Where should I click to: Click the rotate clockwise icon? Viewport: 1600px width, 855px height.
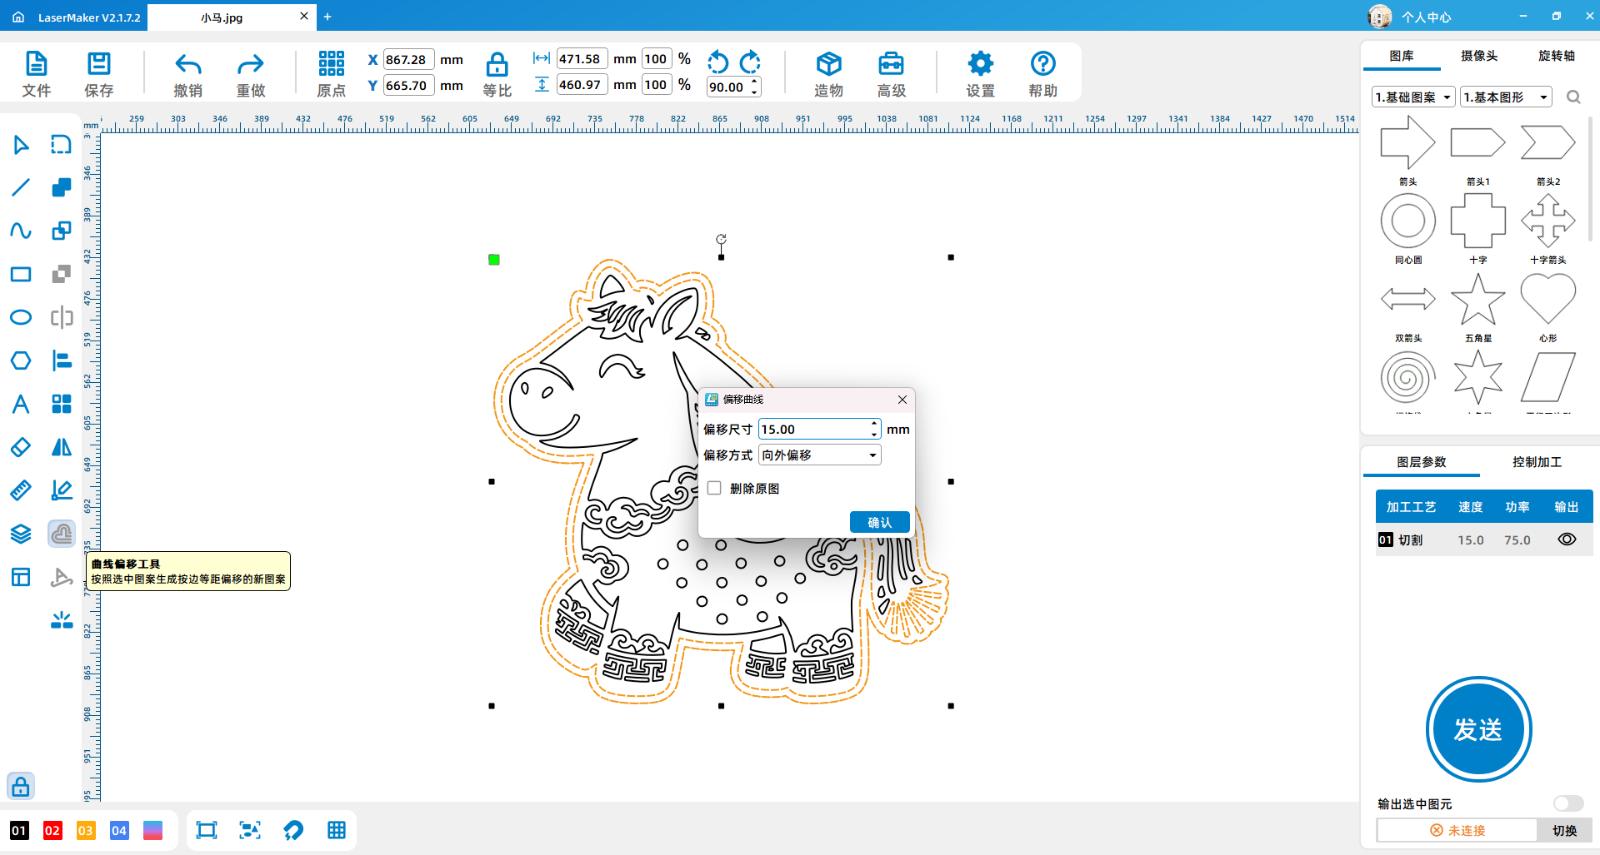pyautogui.click(x=750, y=62)
